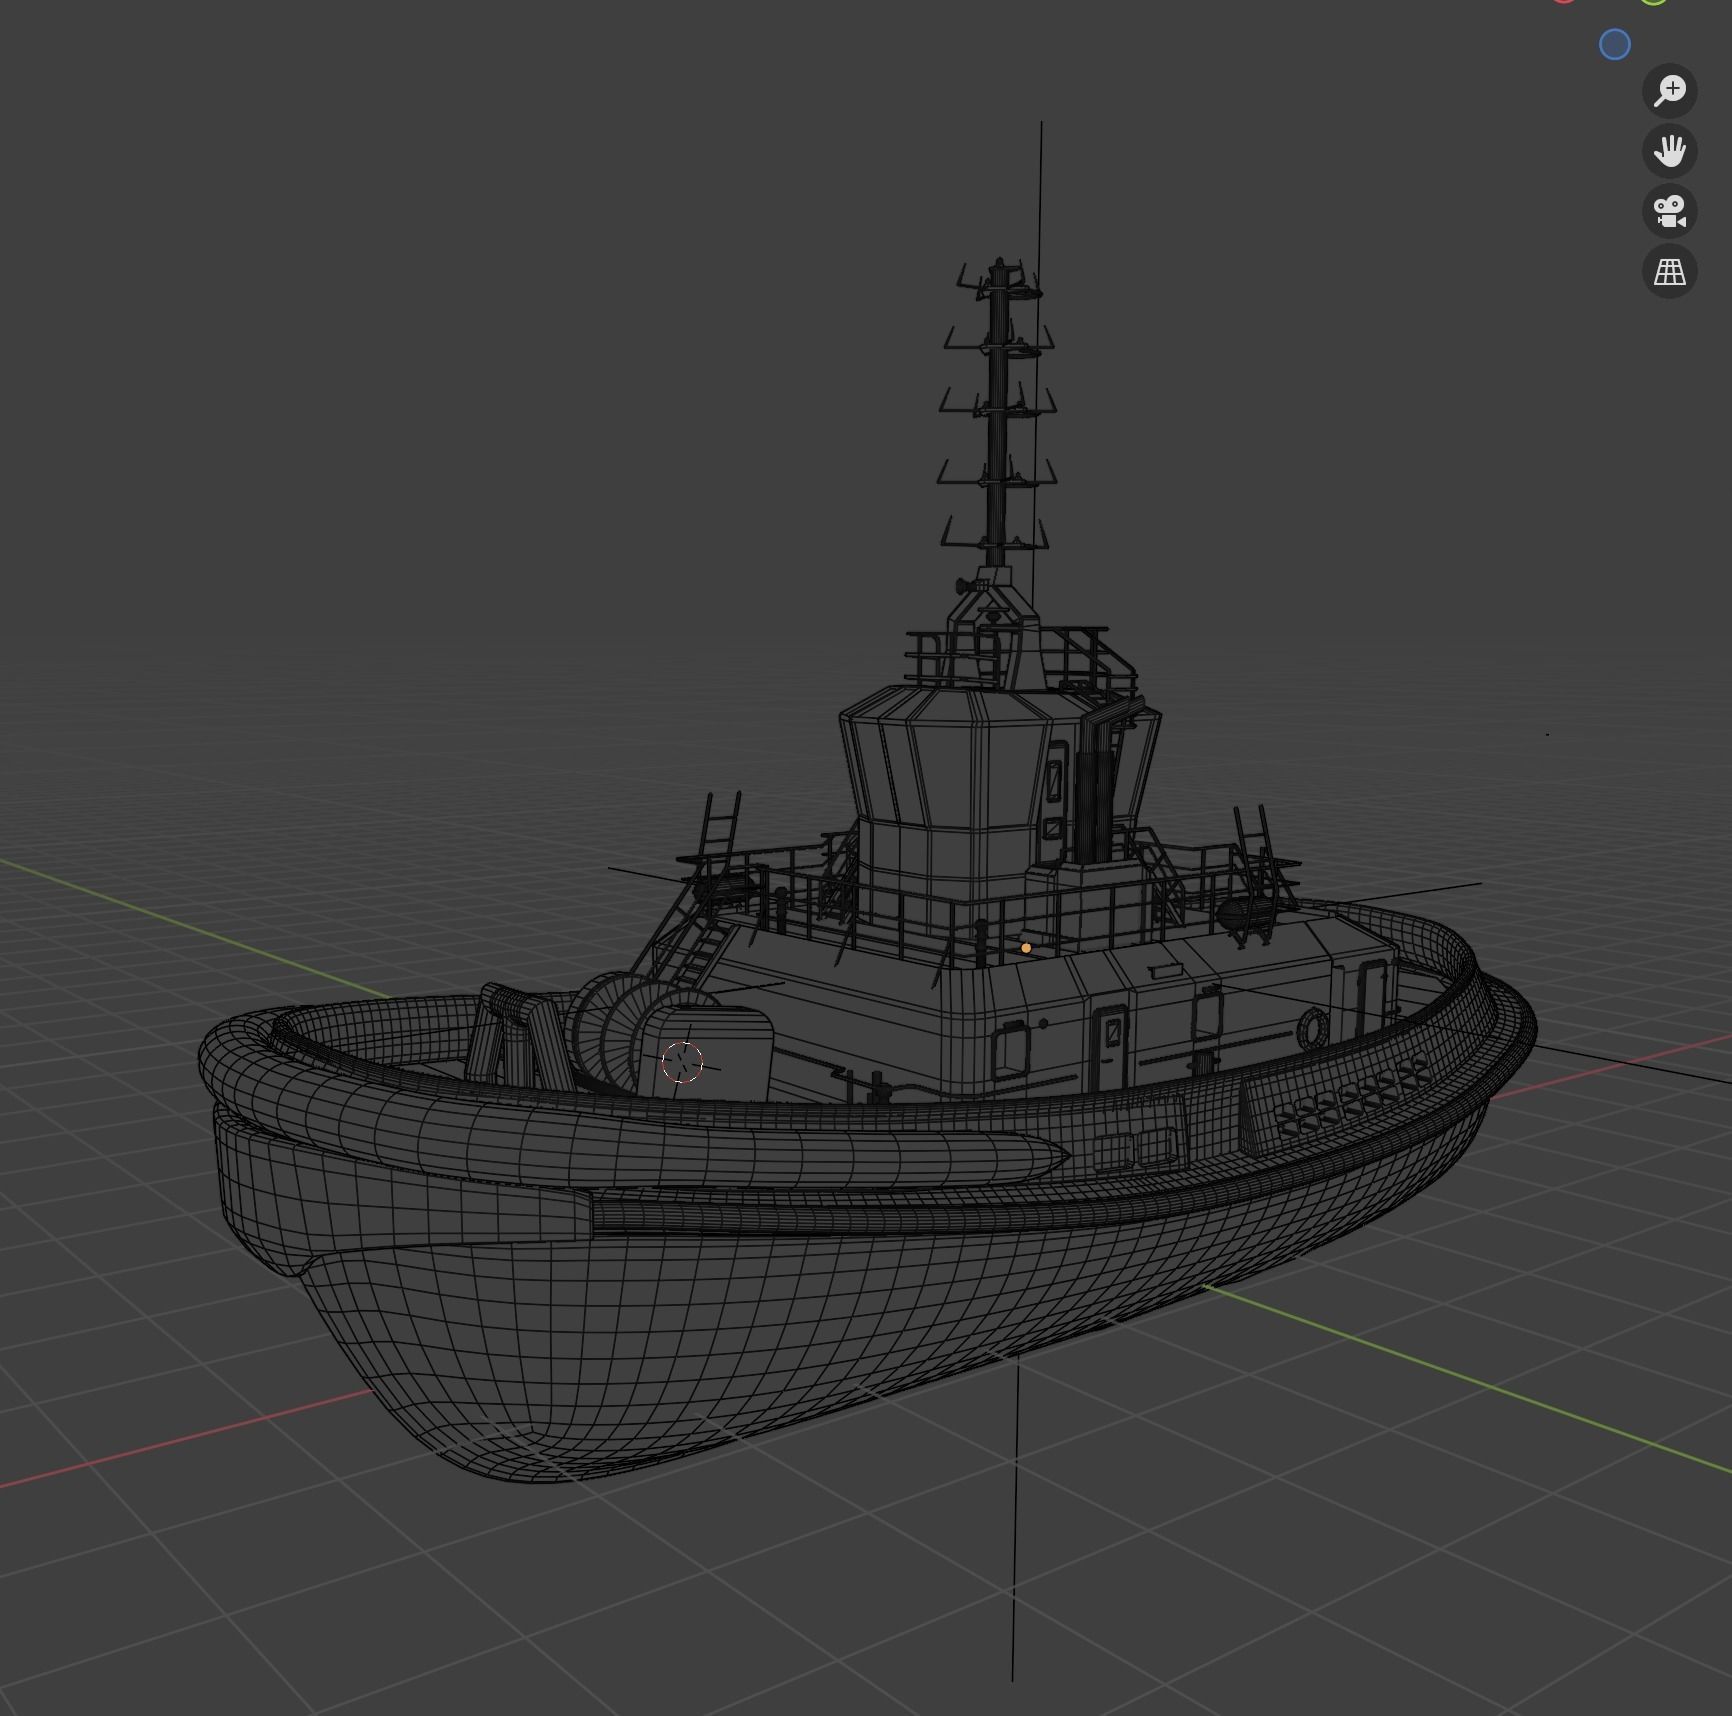This screenshot has width=1732, height=1716.
Task: Click the blue Z axis gizmo circle
Action: [x=1615, y=45]
